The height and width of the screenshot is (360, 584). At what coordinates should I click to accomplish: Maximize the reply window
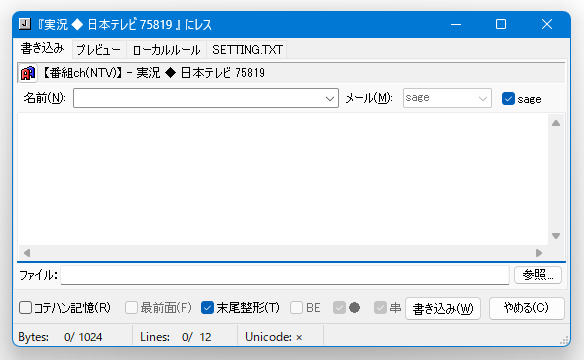tap(501, 24)
